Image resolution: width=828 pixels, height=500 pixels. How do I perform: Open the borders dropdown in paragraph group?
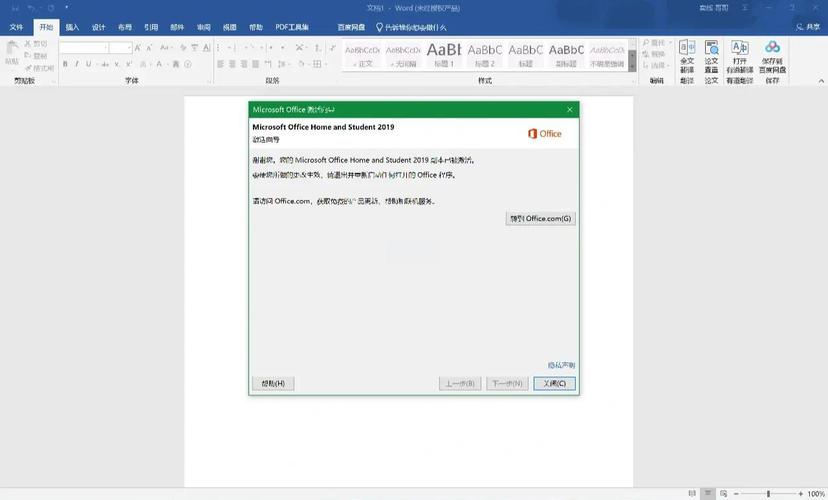pos(319,64)
